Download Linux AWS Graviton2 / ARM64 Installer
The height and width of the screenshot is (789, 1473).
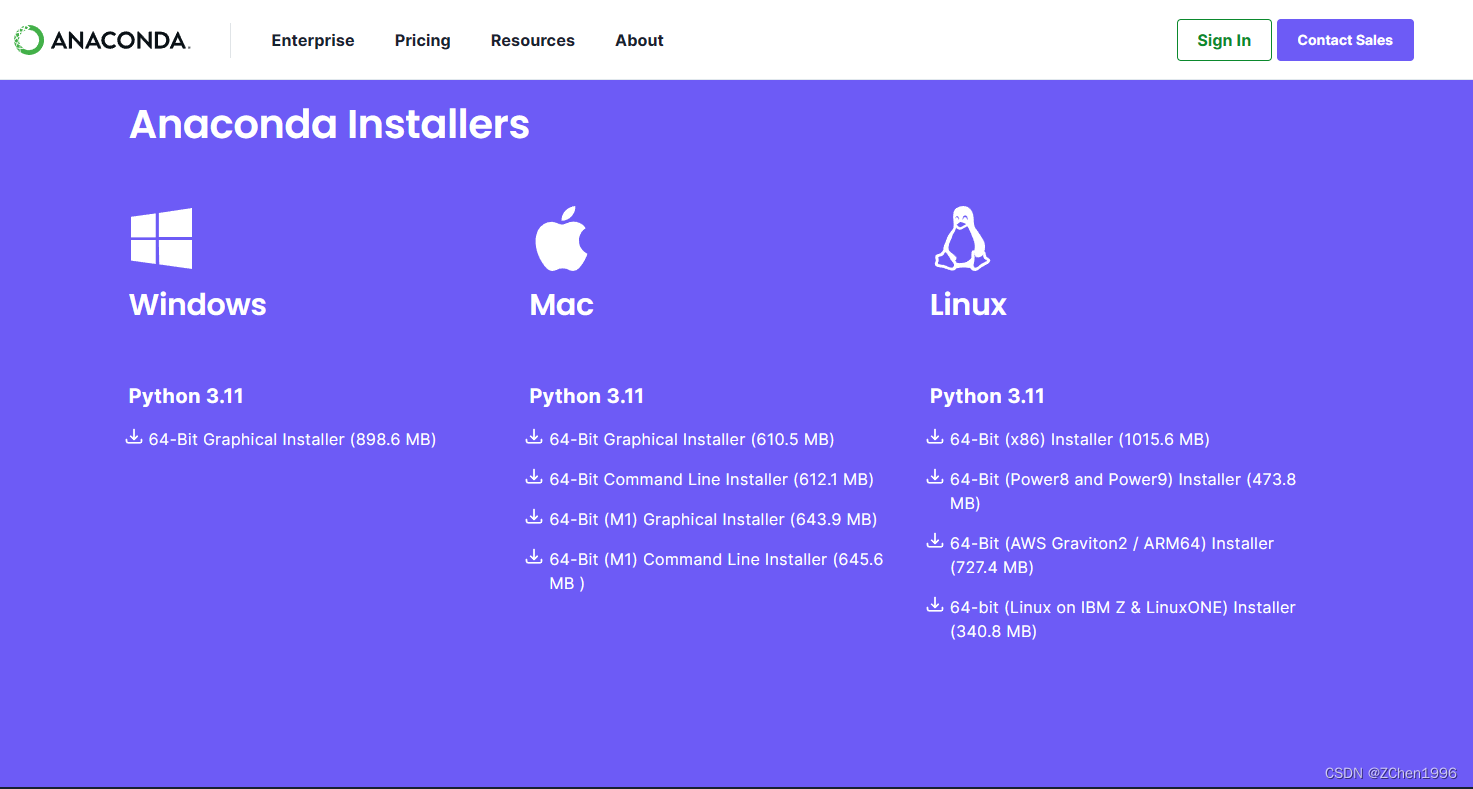pyautogui.click(x=1112, y=555)
